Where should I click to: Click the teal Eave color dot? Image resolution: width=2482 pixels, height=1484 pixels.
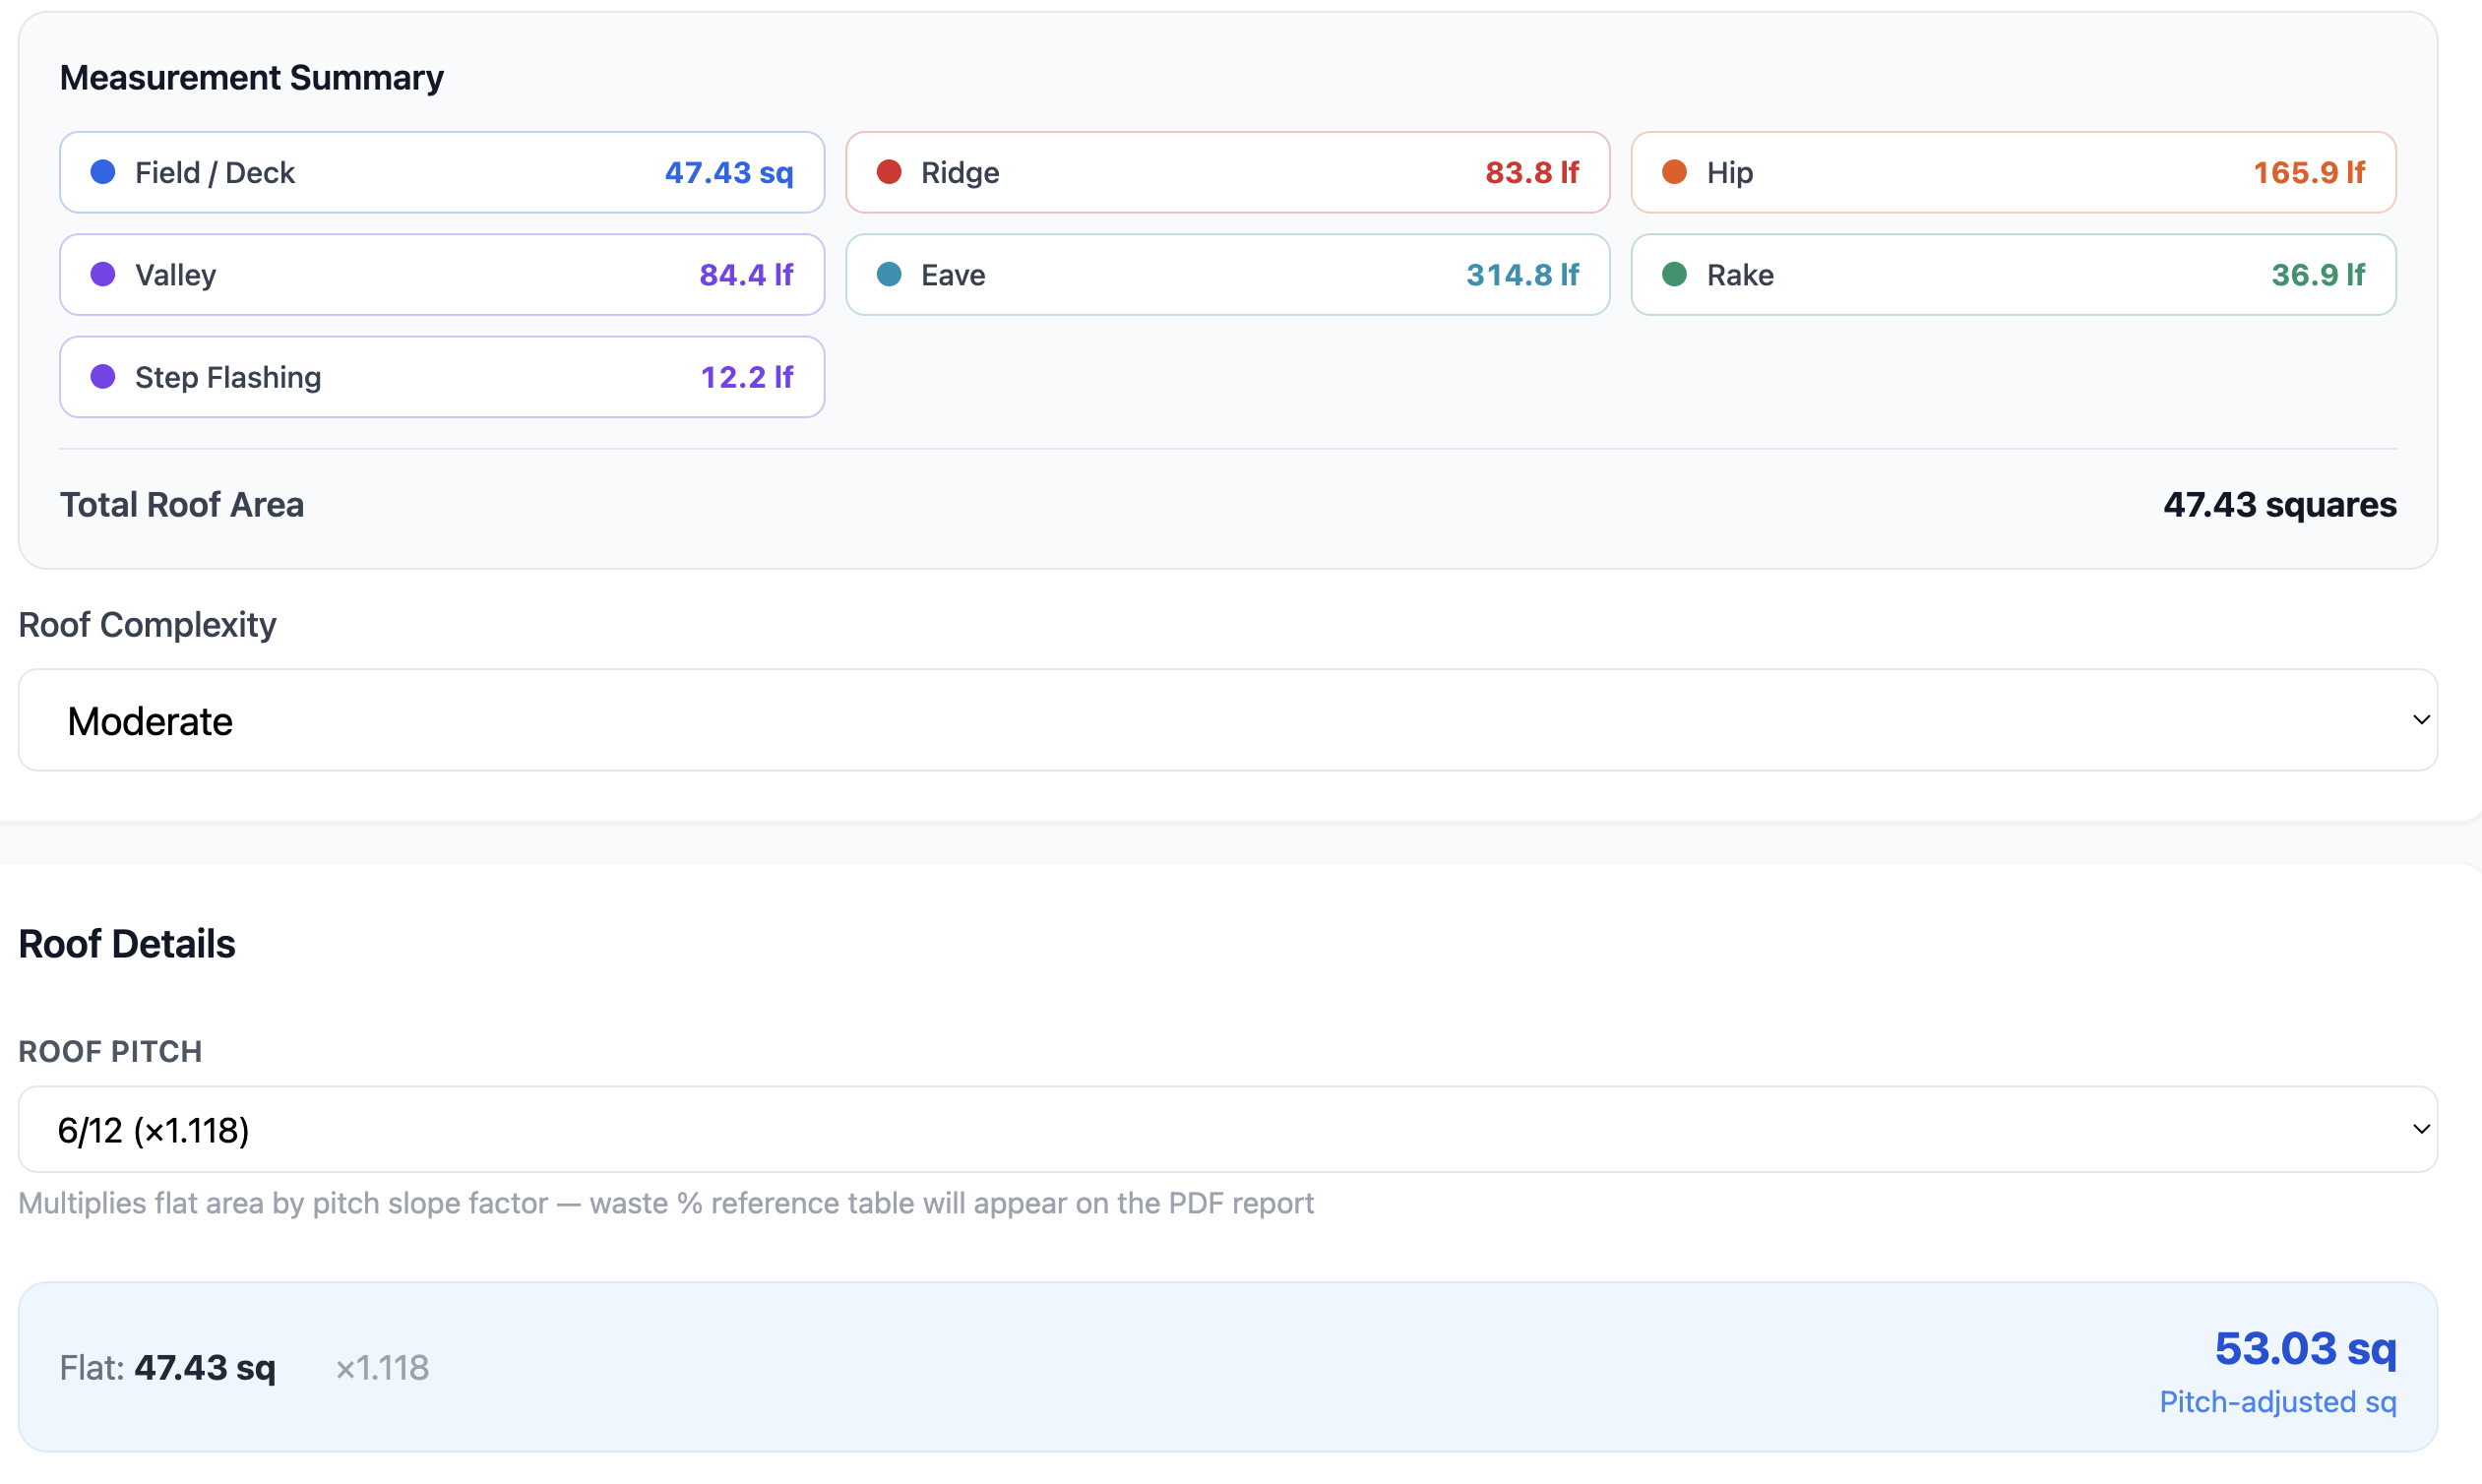(889, 274)
